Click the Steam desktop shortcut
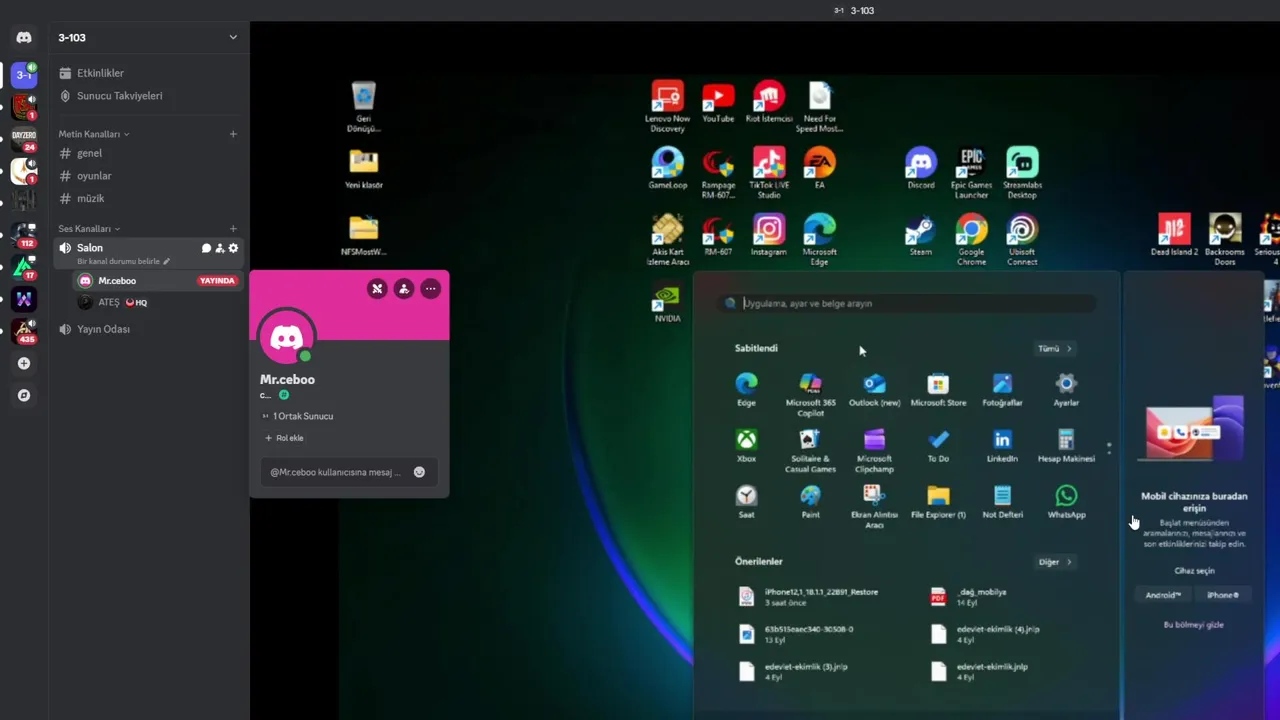This screenshot has height=720, width=1280. pos(920,236)
